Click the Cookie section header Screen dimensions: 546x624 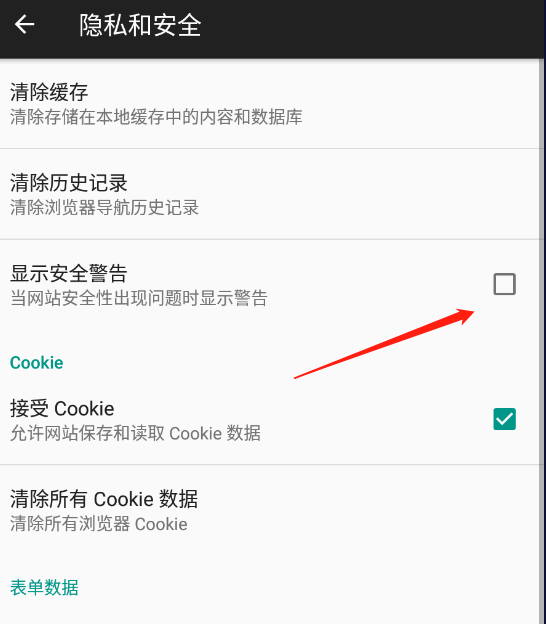[37, 363]
